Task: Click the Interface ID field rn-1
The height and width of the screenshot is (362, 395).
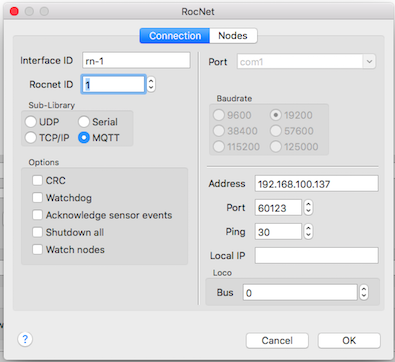Action: (x=136, y=60)
